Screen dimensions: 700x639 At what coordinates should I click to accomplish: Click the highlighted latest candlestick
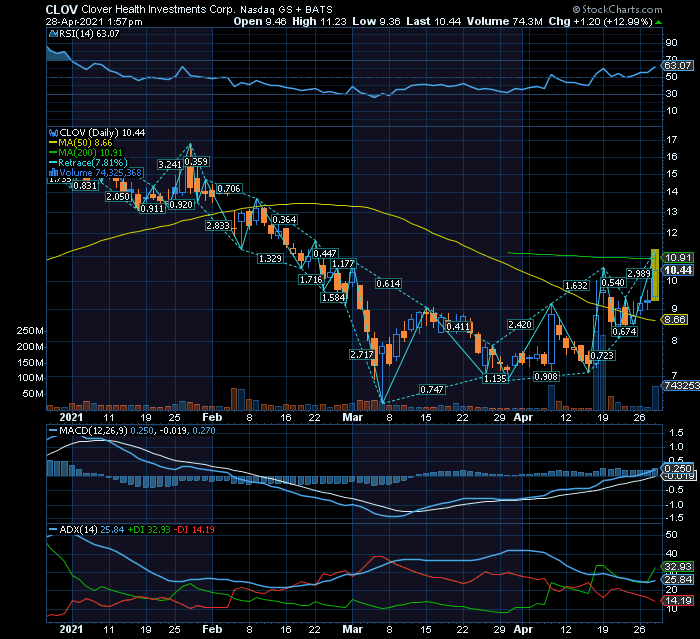pyautogui.click(x=654, y=275)
